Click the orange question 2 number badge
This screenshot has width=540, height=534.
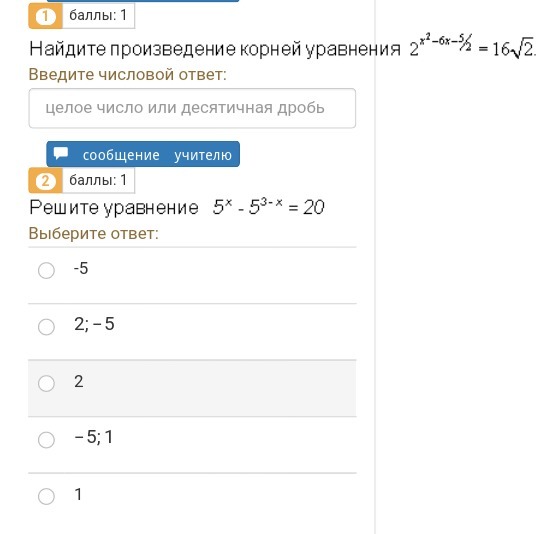(x=45, y=180)
